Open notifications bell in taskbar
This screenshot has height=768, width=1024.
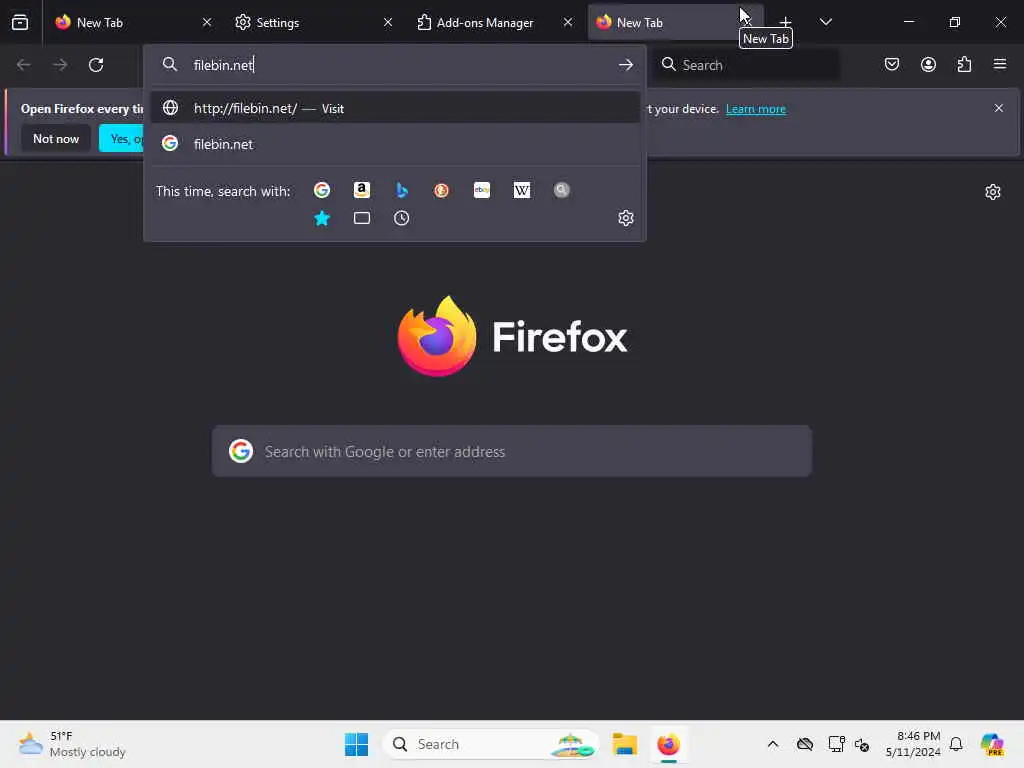(956, 744)
